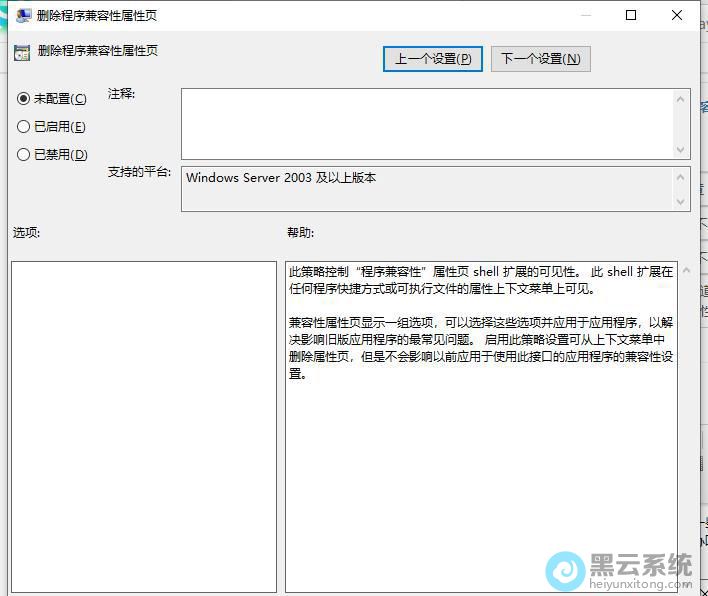
Task: Click the policy icon in the title bar
Action: tap(22, 15)
